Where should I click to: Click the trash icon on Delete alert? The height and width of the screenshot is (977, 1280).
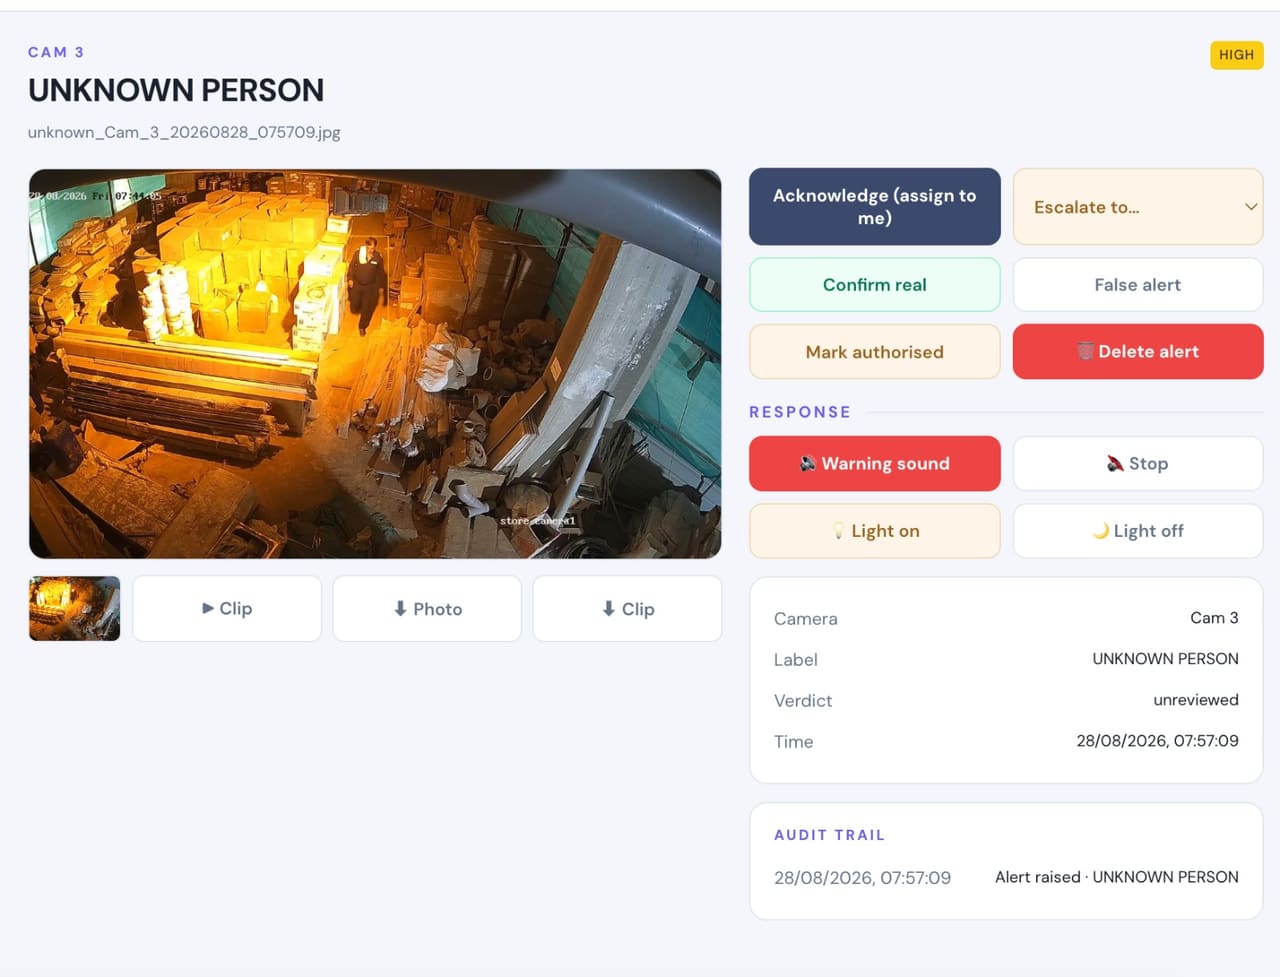1085,351
